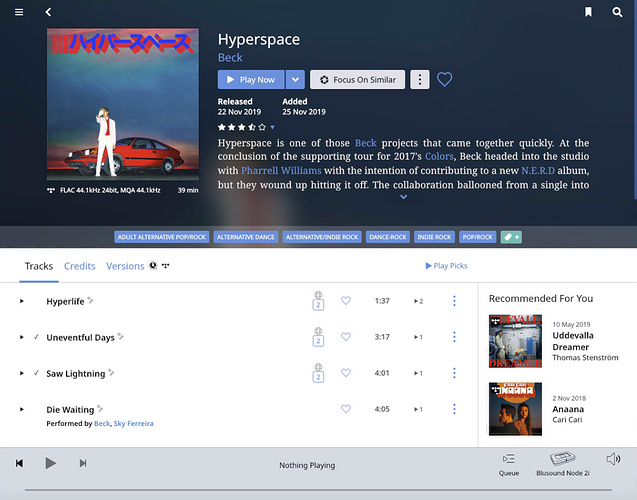Open bookmarks from the top bar

pos(588,12)
